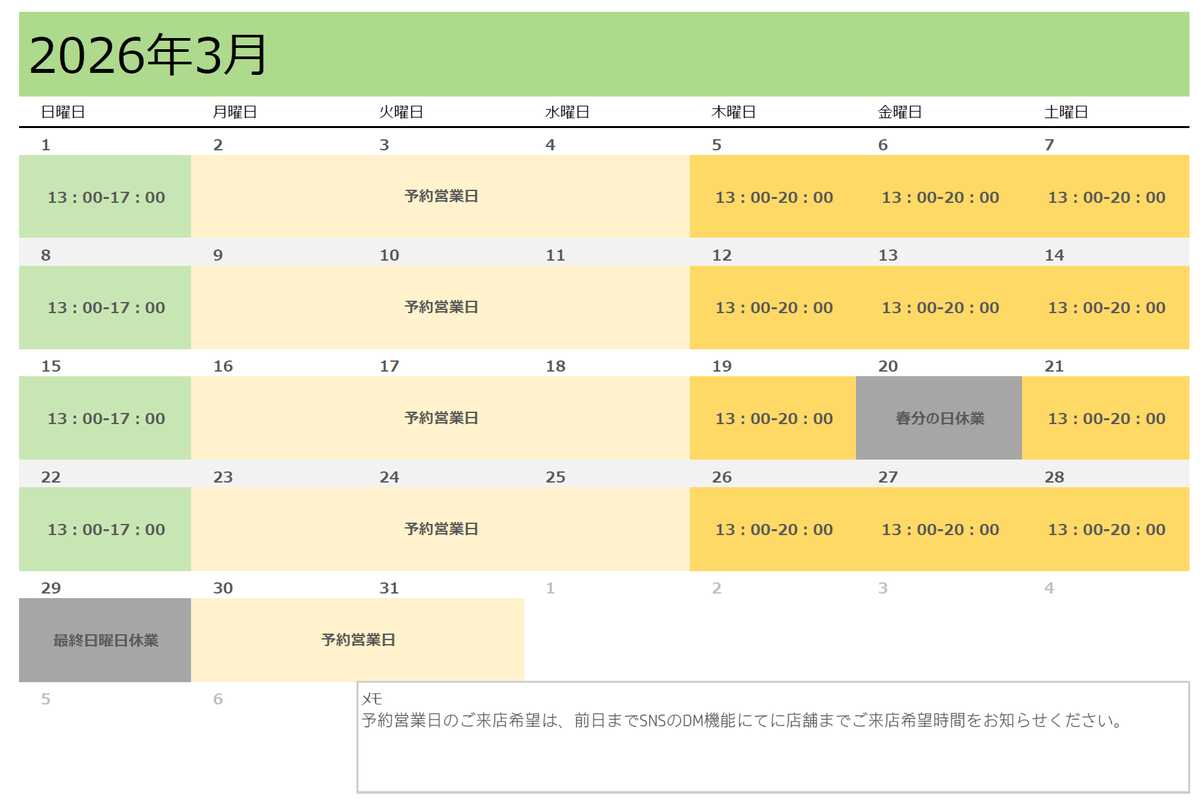Image resolution: width=1200 pixels, height=801 pixels.
Task: Select date number 9
Action: coord(218,256)
